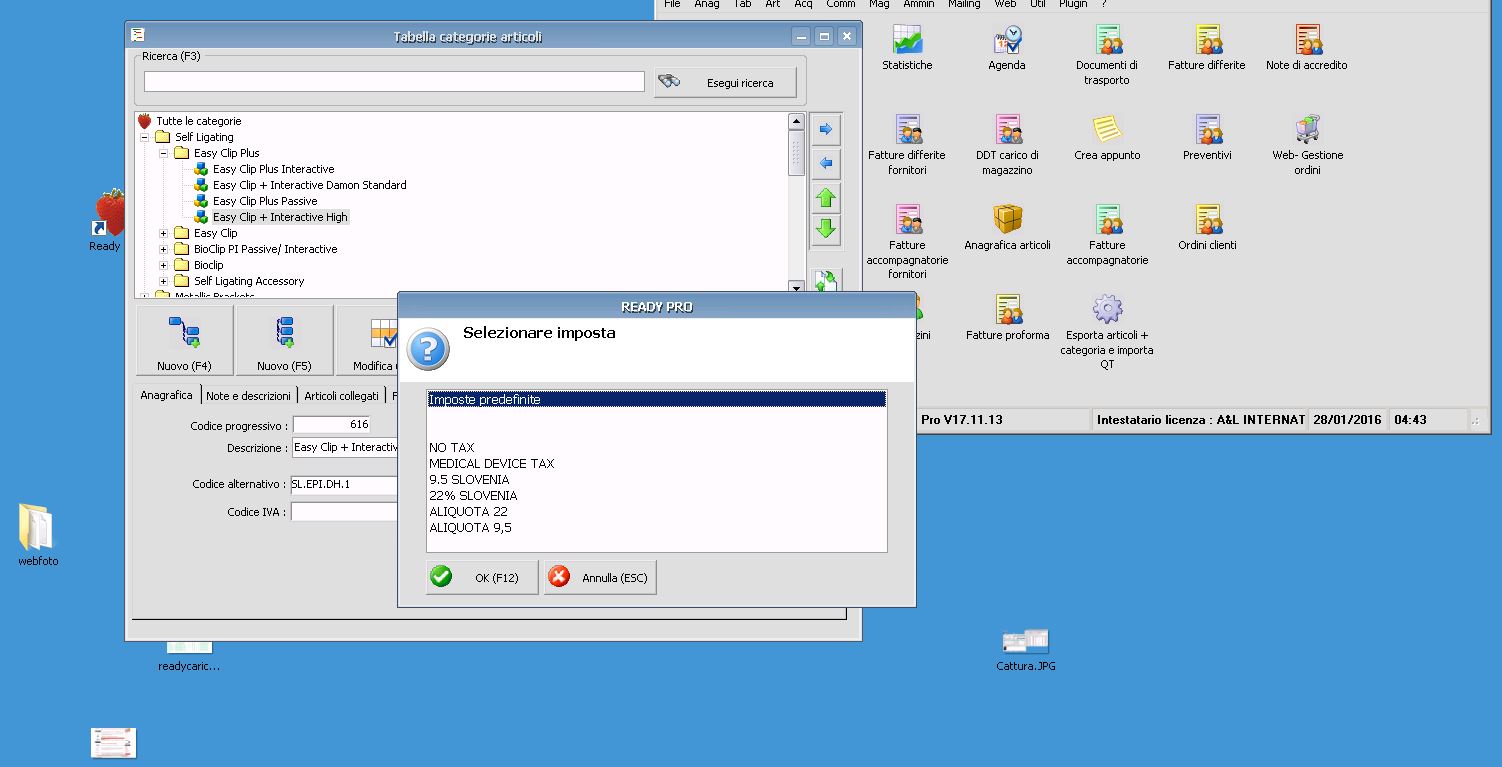Click the category tree scrollbar up arrow
This screenshot has height=767, width=1502.
point(796,121)
